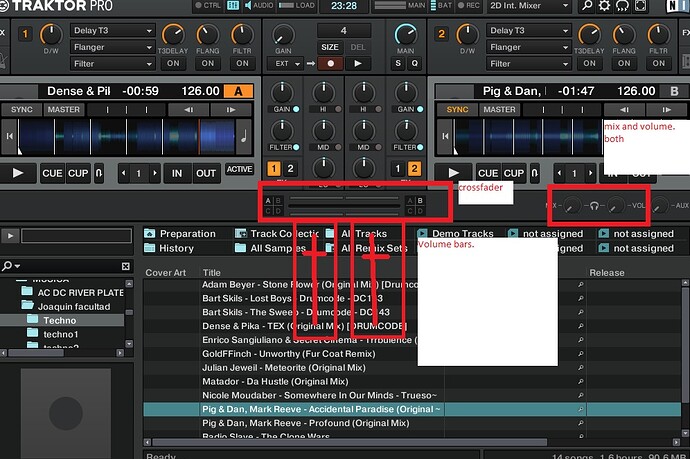This screenshot has height=459, width=690.
Task: Toggle the Deck A ACTIVE loop button
Action: (x=239, y=169)
